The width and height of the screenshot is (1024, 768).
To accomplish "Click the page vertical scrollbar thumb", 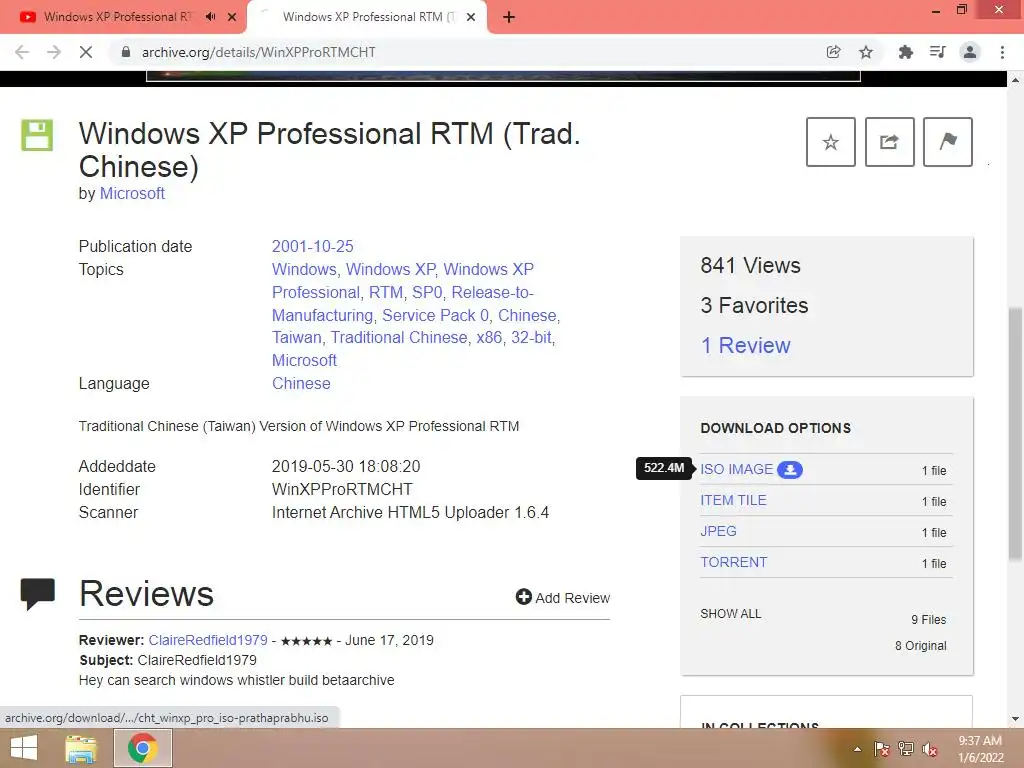I will pos(1015,434).
